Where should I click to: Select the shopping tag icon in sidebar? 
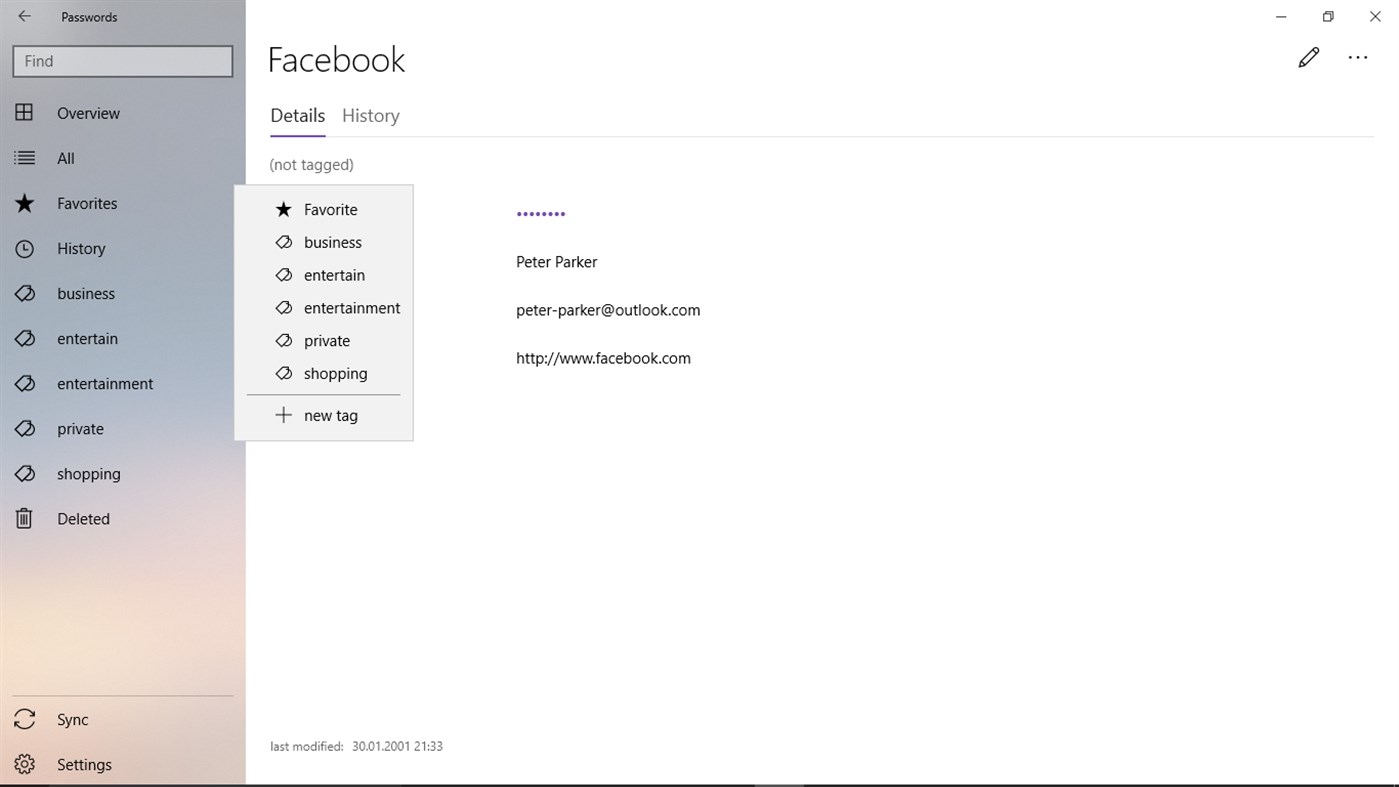[24, 473]
